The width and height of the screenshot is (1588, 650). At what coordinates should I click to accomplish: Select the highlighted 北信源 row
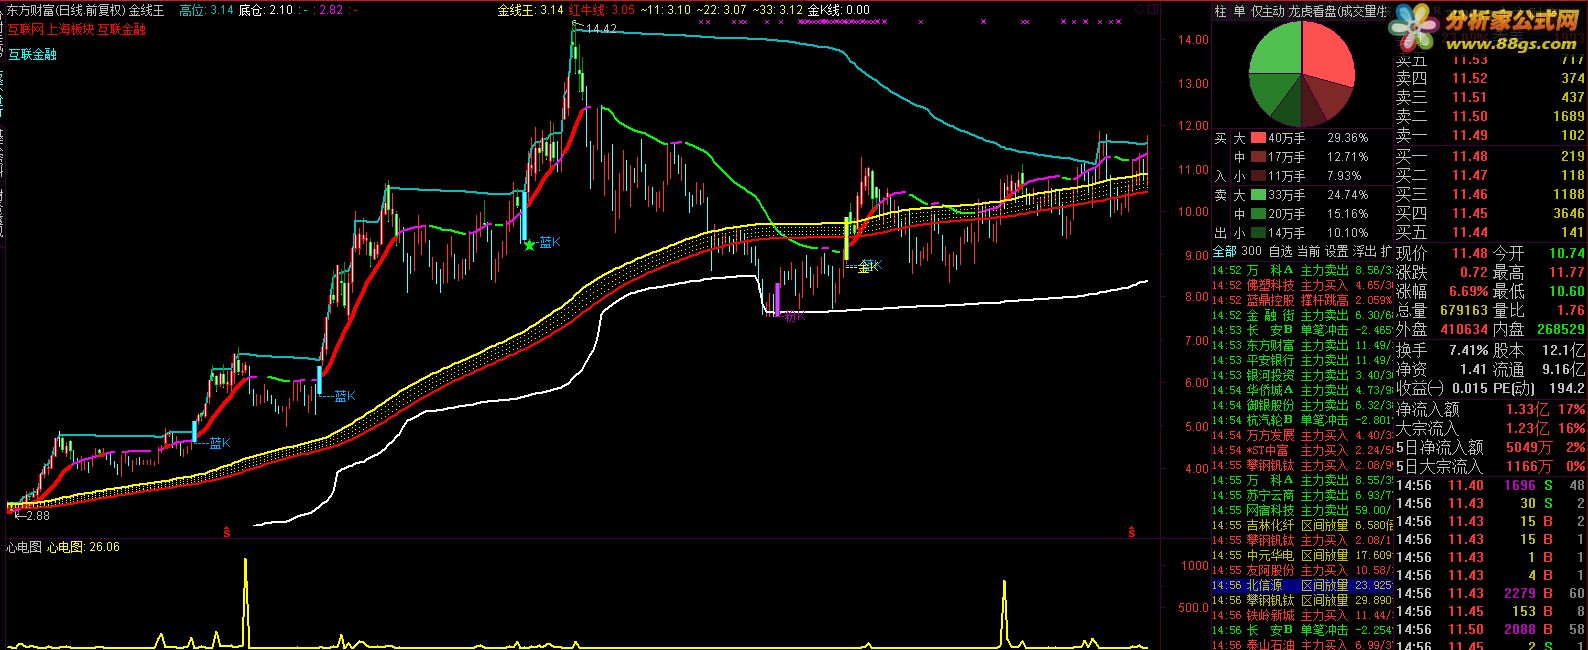1301,585
